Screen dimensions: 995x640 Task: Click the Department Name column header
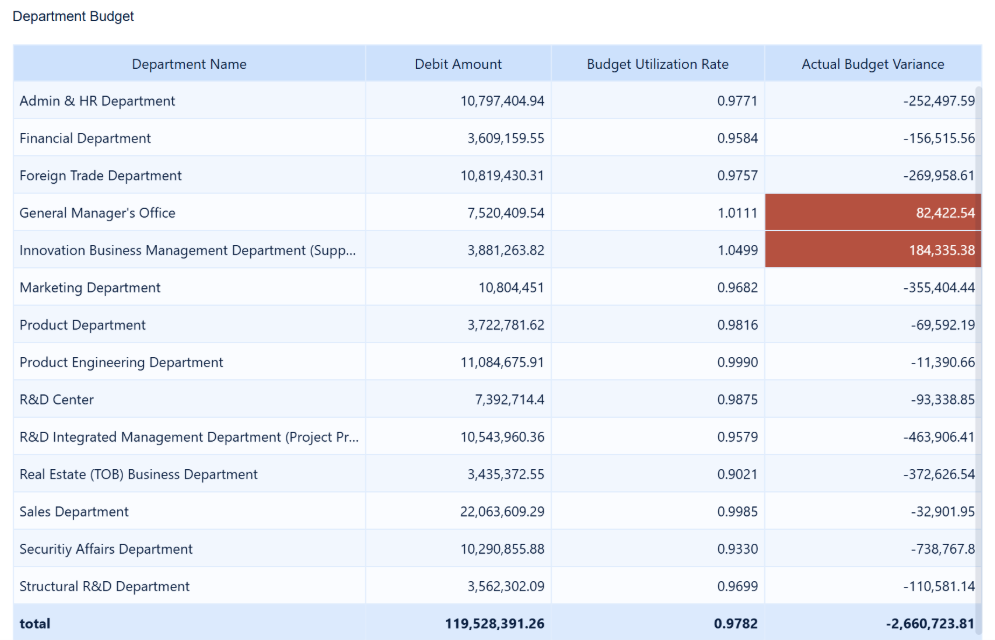pos(189,64)
